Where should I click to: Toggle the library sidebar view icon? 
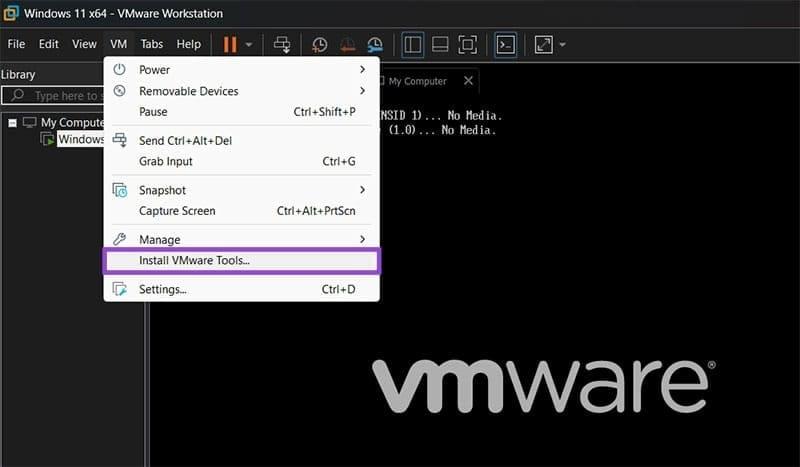[x=412, y=44]
